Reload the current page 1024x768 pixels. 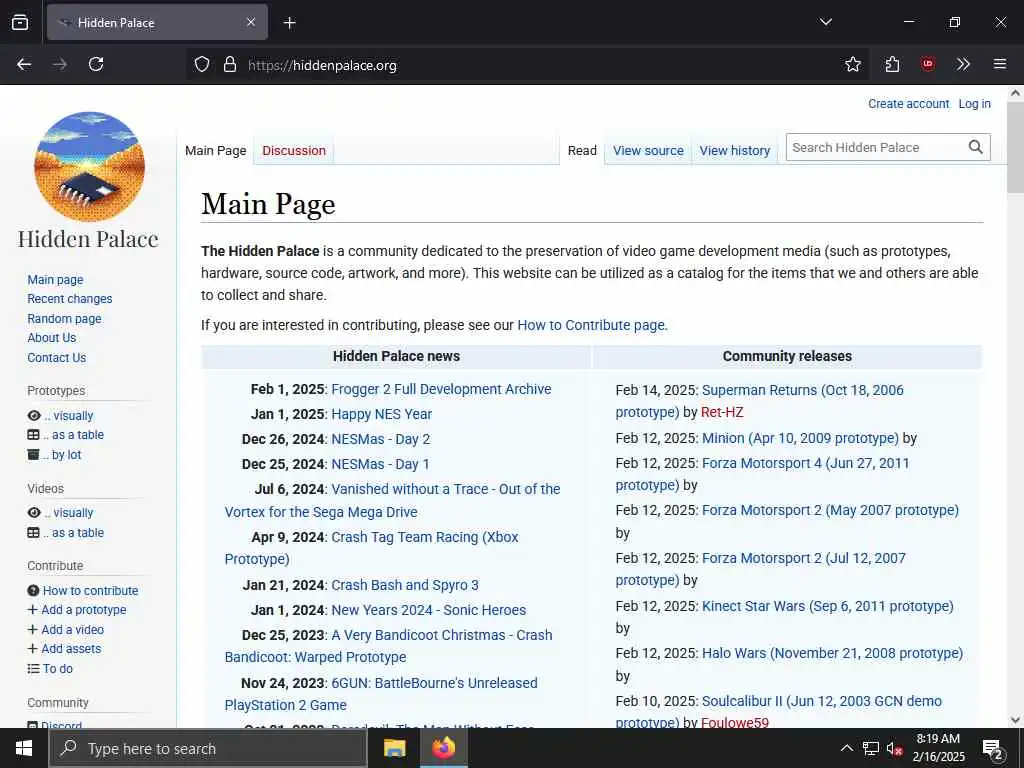96,64
